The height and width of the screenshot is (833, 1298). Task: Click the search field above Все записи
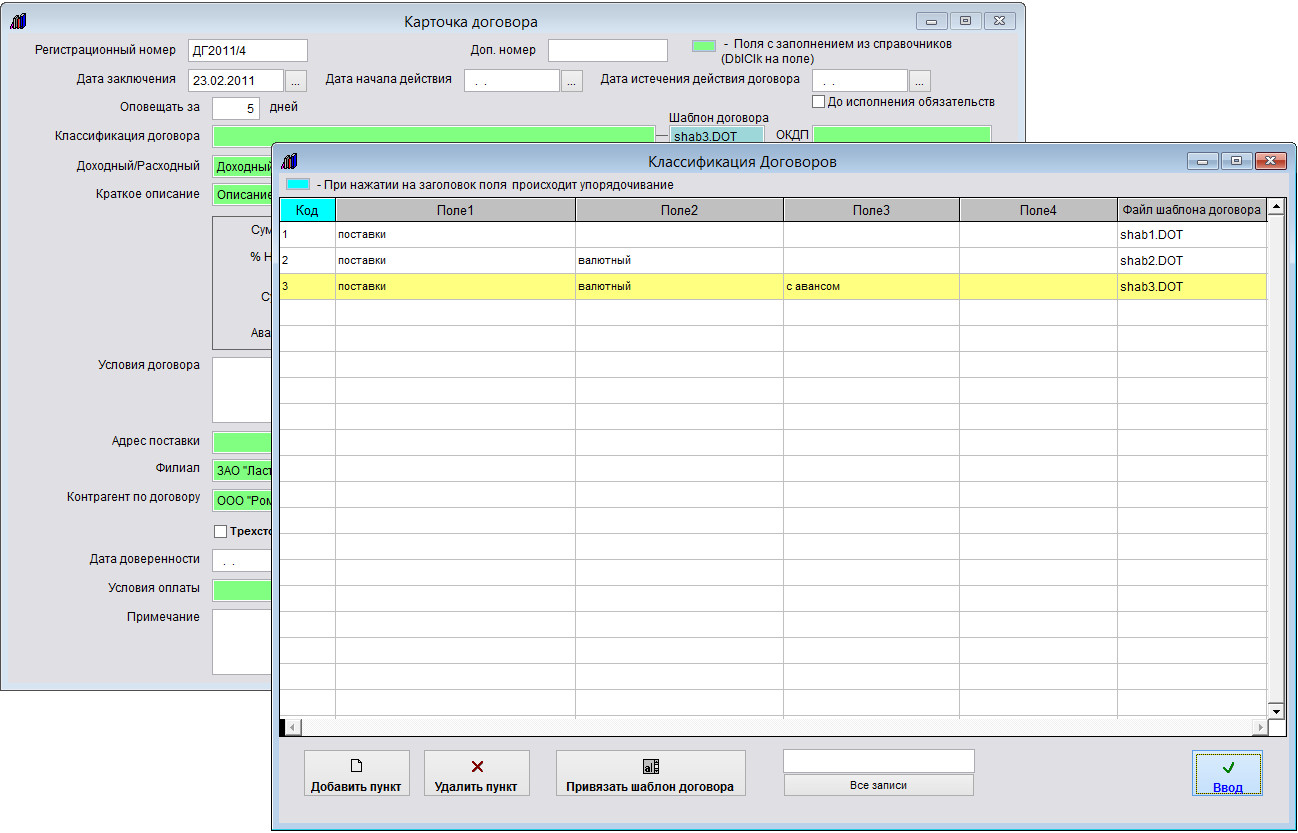pyautogui.click(x=878, y=761)
